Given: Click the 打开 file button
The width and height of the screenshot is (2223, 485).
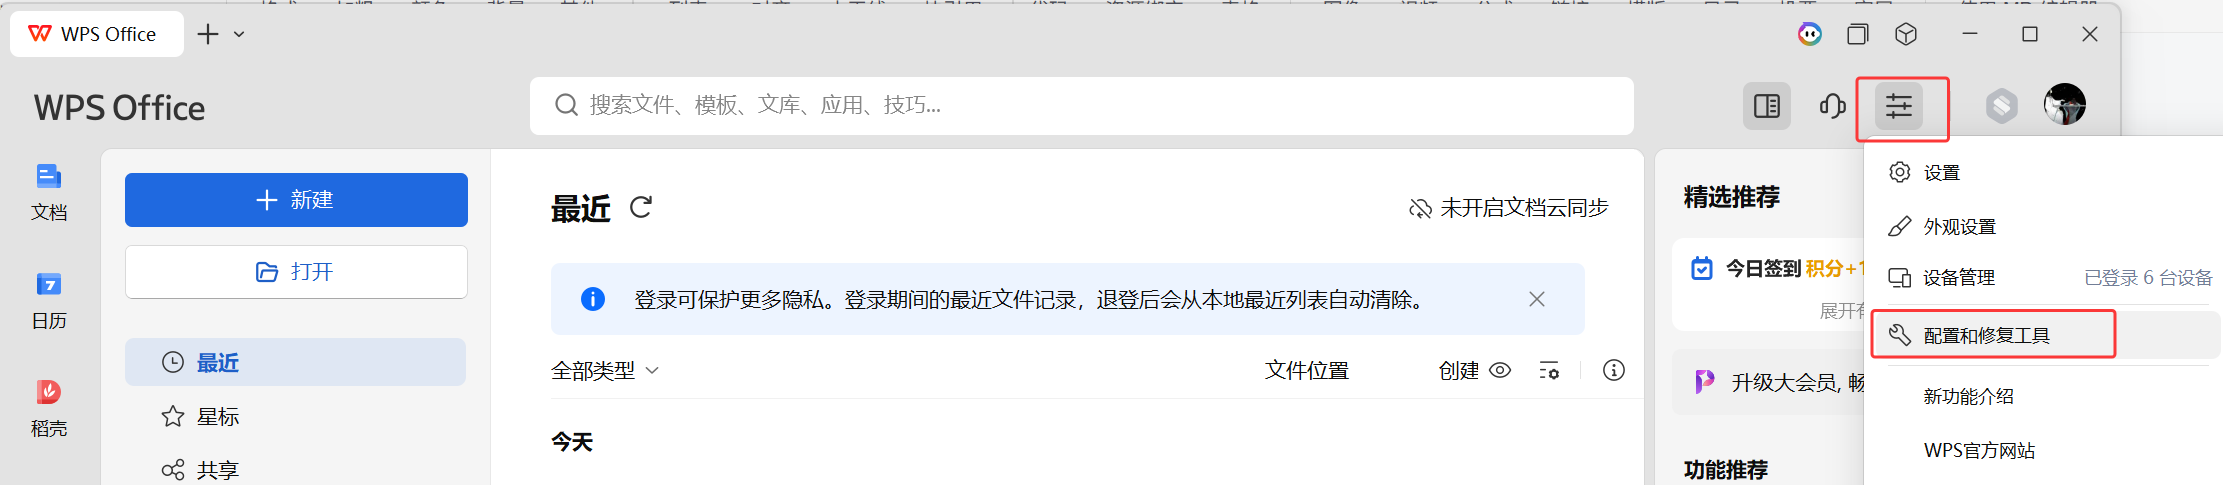Looking at the screenshot, I should click(296, 272).
